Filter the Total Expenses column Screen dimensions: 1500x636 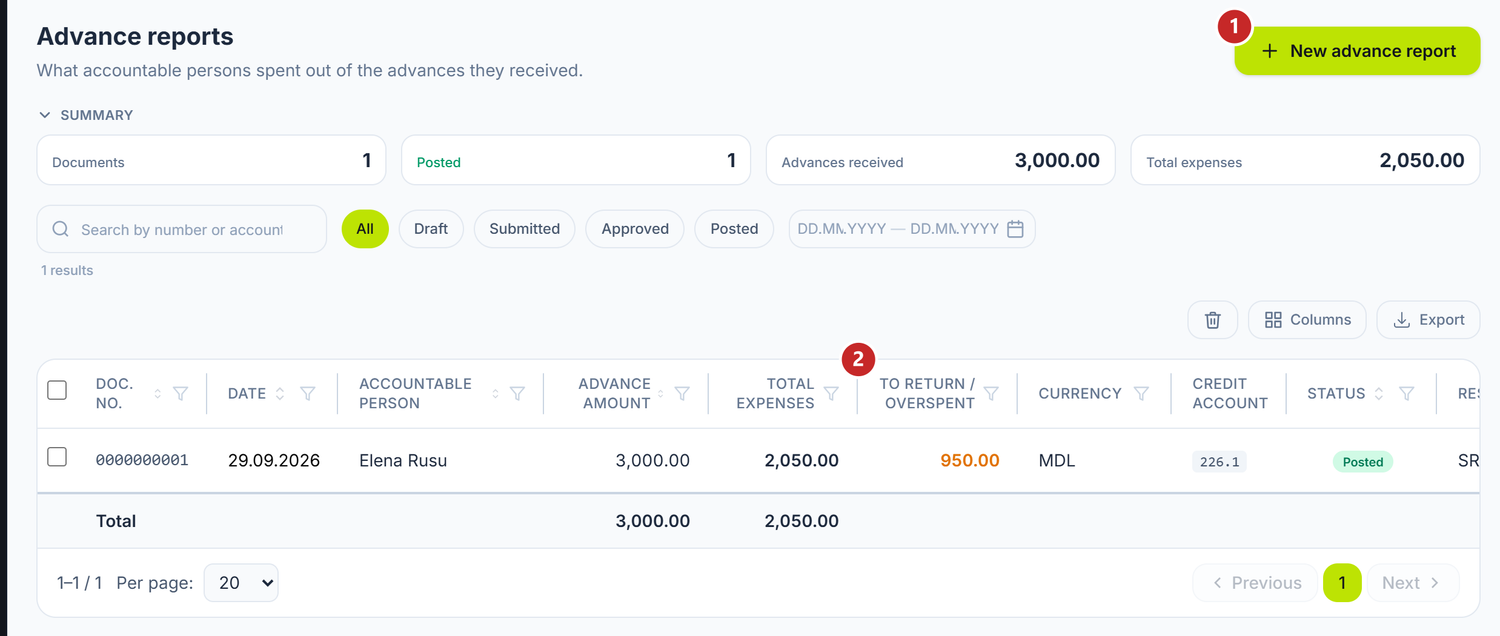coord(831,394)
